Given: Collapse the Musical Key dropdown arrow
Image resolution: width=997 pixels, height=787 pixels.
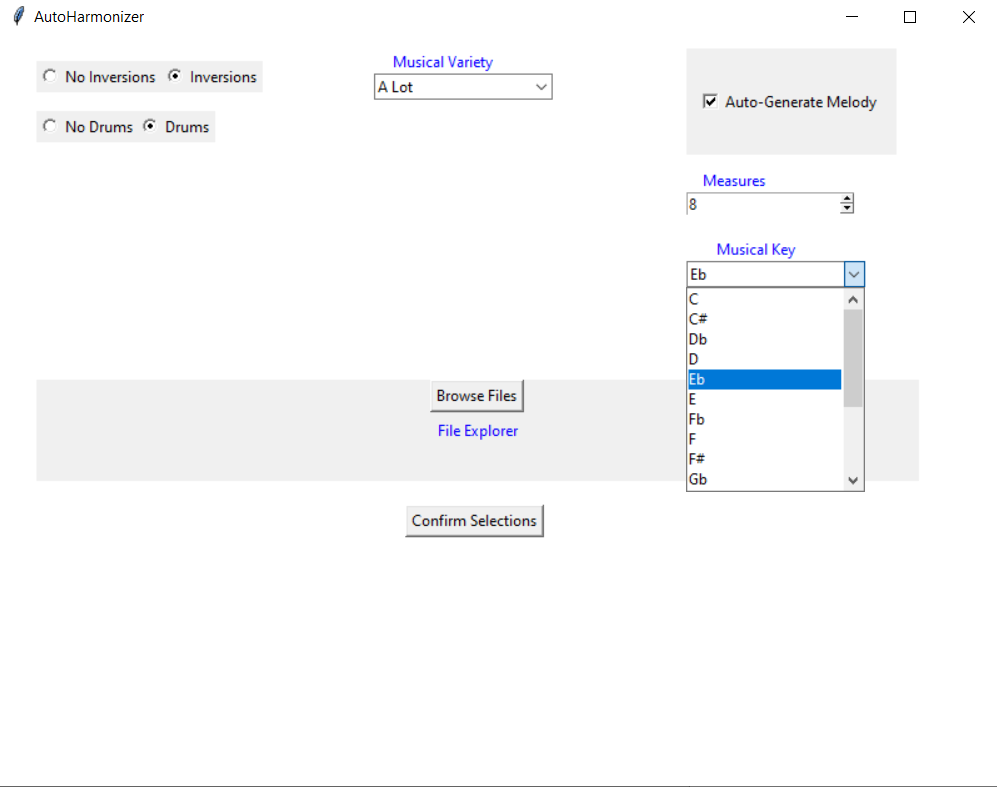Looking at the screenshot, I should 854,275.
